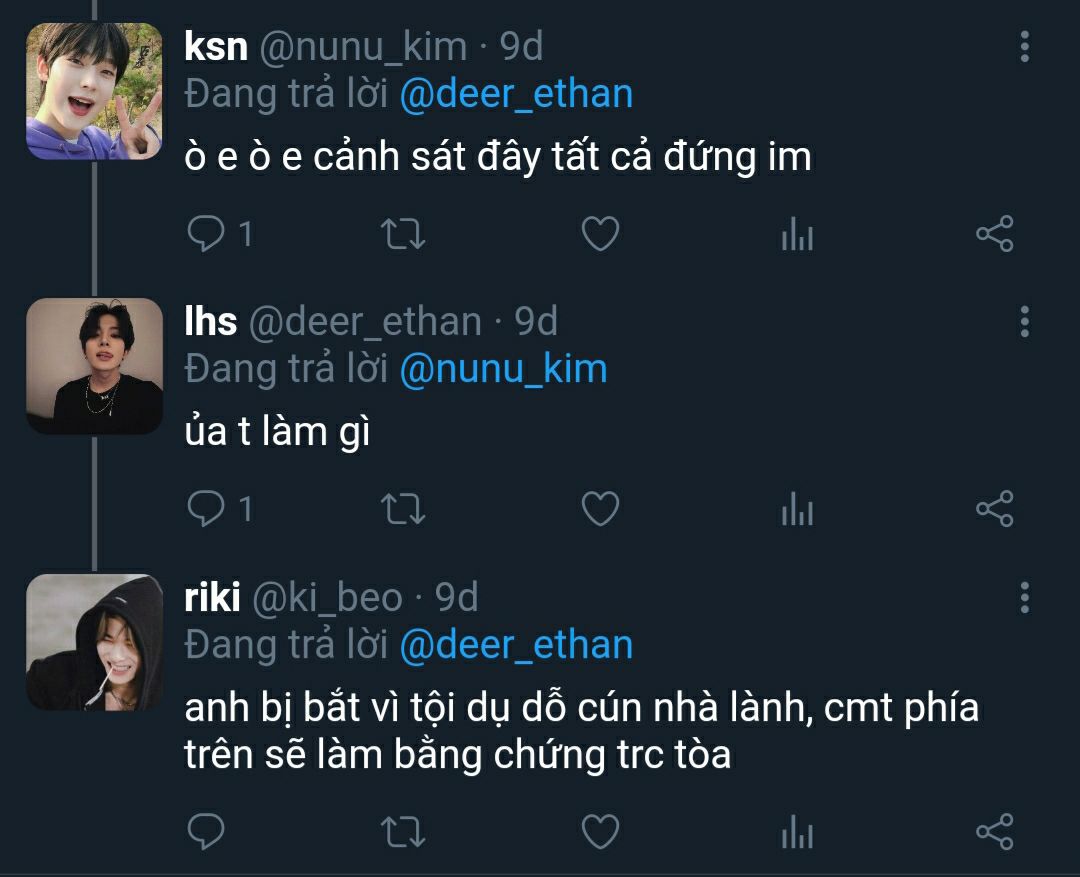Open @nunu_kim mention in lhs's reply
This screenshot has width=1080, height=877.
click(x=503, y=369)
